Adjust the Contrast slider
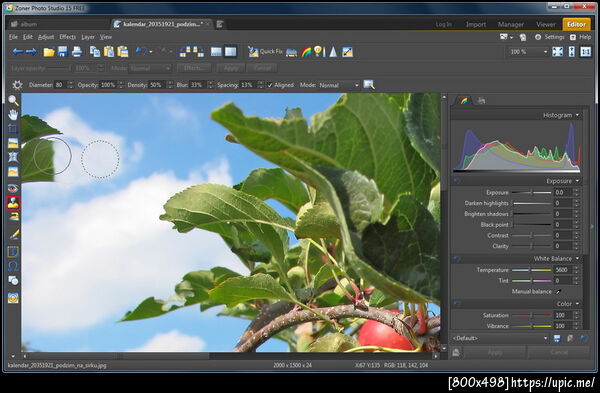This screenshot has height=393, width=600. [x=531, y=235]
